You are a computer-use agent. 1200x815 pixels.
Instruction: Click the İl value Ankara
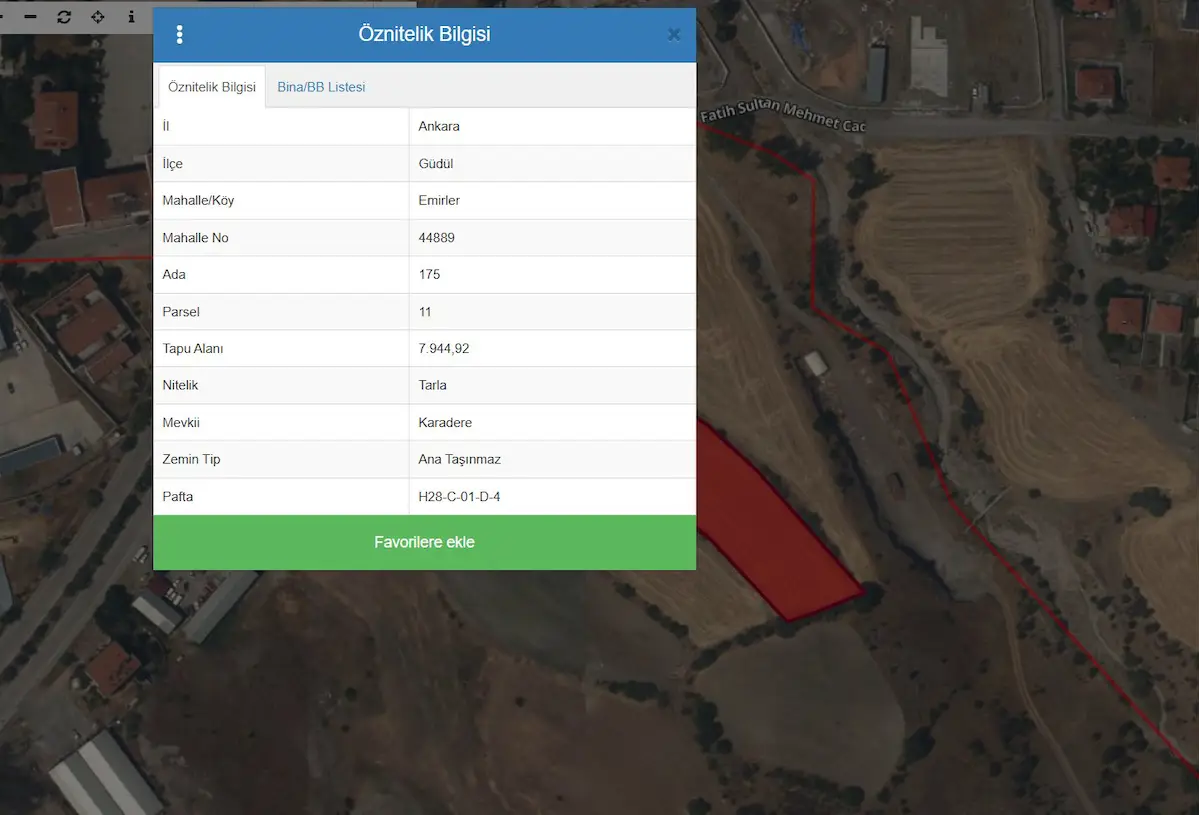tap(439, 126)
